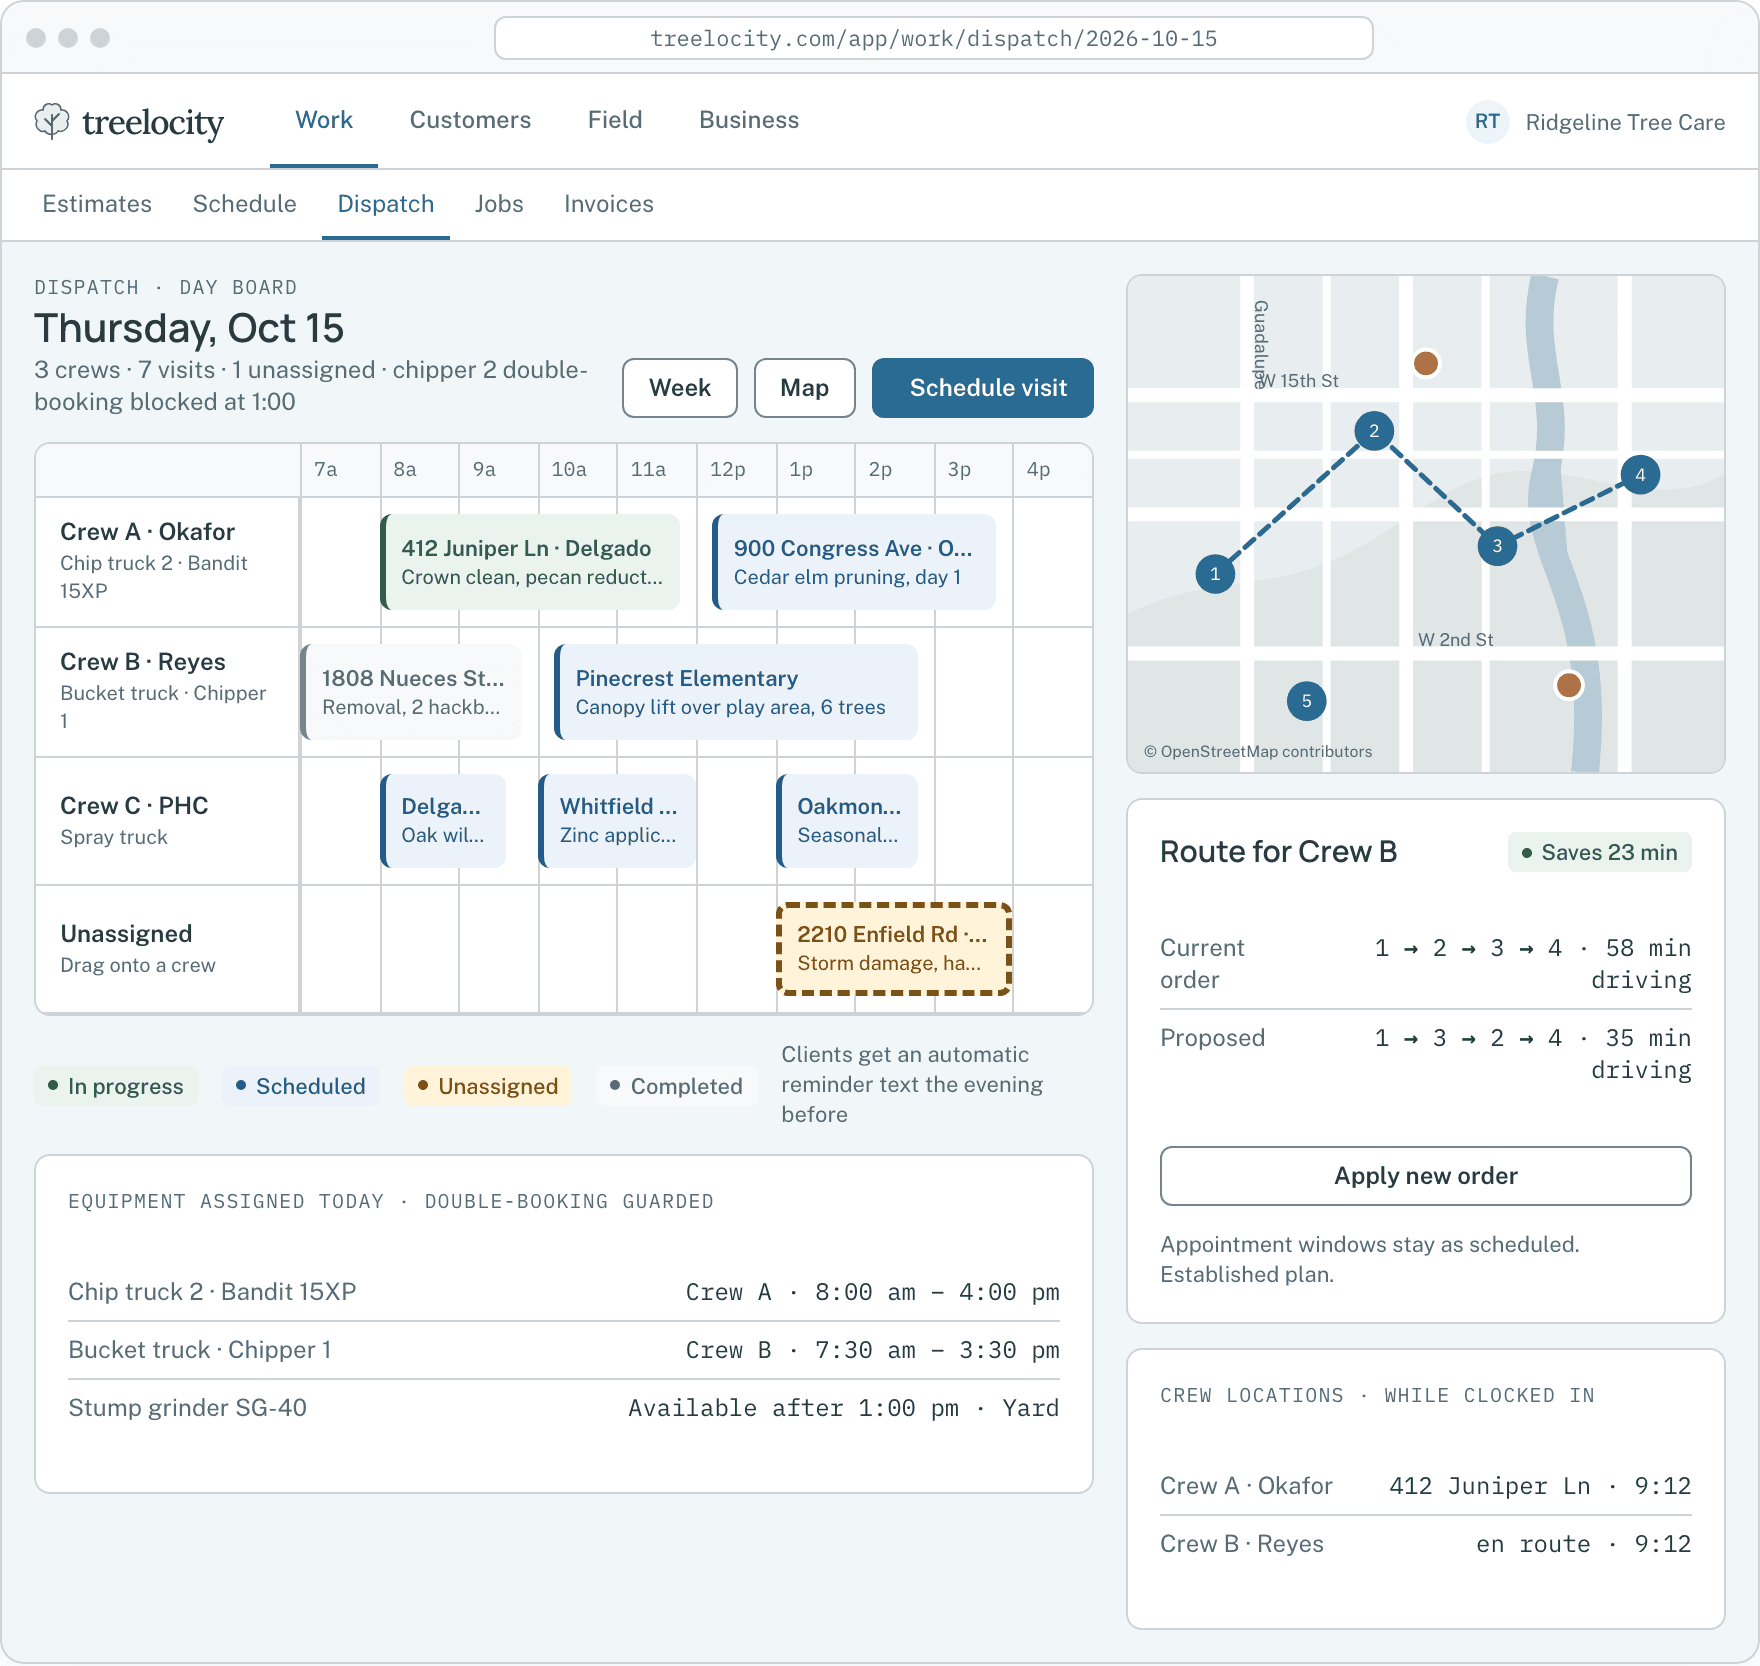Select the Crew B · Reyes location row
Screen dimensions: 1760x1666
[1426, 1544]
